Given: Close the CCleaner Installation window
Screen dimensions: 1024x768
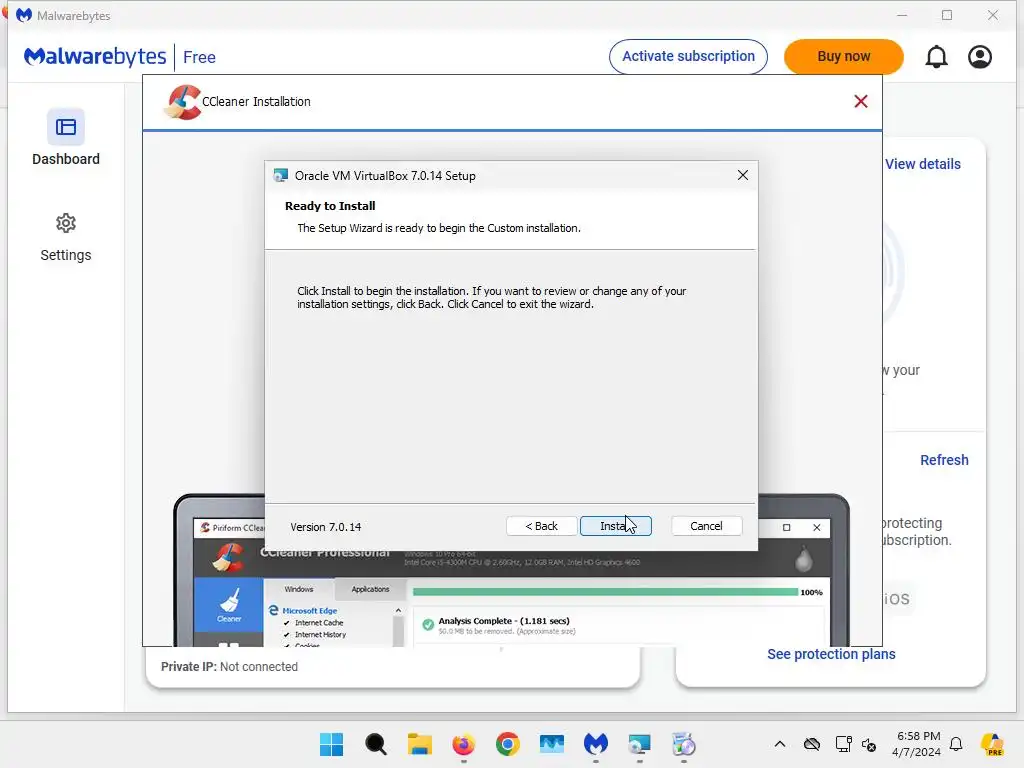Looking at the screenshot, I should (x=861, y=101).
